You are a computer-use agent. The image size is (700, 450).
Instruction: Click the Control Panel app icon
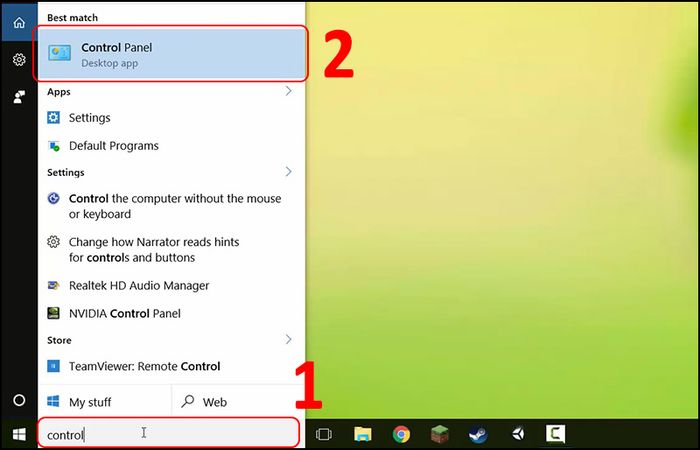click(59, 54)
